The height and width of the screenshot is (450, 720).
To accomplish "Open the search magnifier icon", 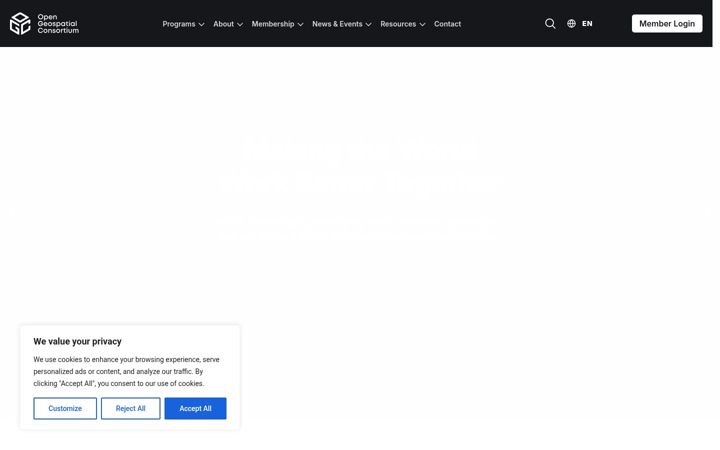I will click(550, 23).
